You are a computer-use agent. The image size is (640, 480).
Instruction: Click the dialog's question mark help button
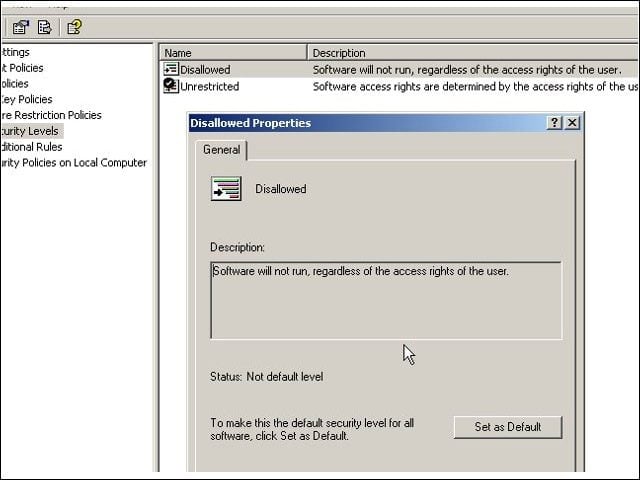coord(554,122)
